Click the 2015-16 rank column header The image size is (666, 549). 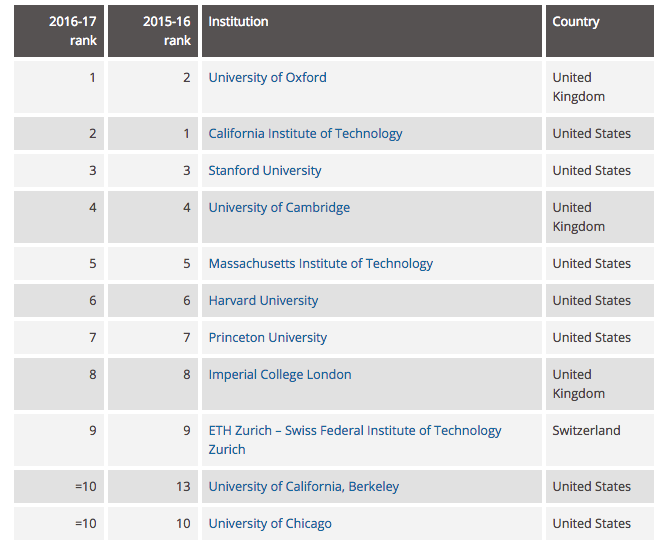[x=166, y=31]
